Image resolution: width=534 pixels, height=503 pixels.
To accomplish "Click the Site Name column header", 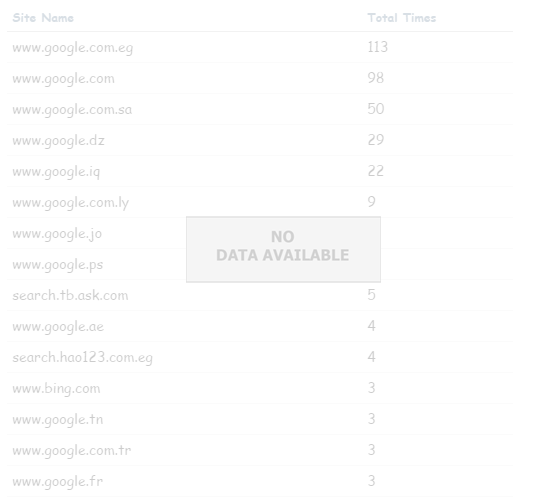I will 43,18.
